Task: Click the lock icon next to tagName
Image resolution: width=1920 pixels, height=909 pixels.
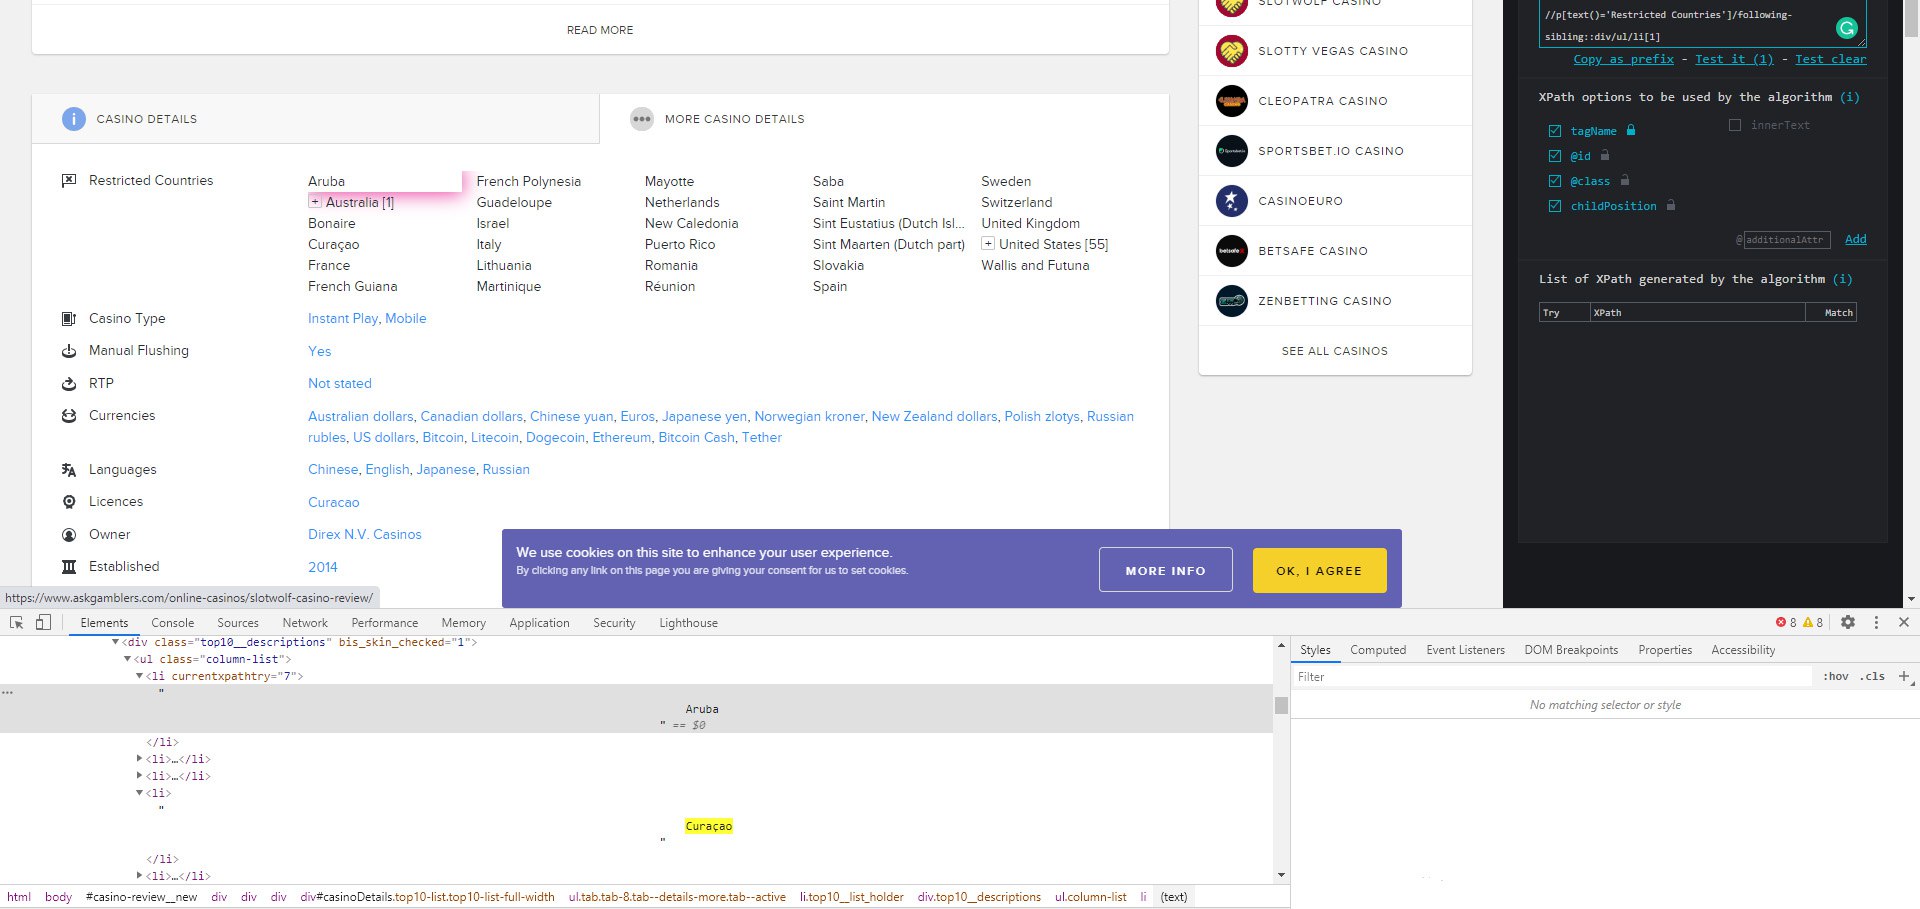Action: (1631, 130)
